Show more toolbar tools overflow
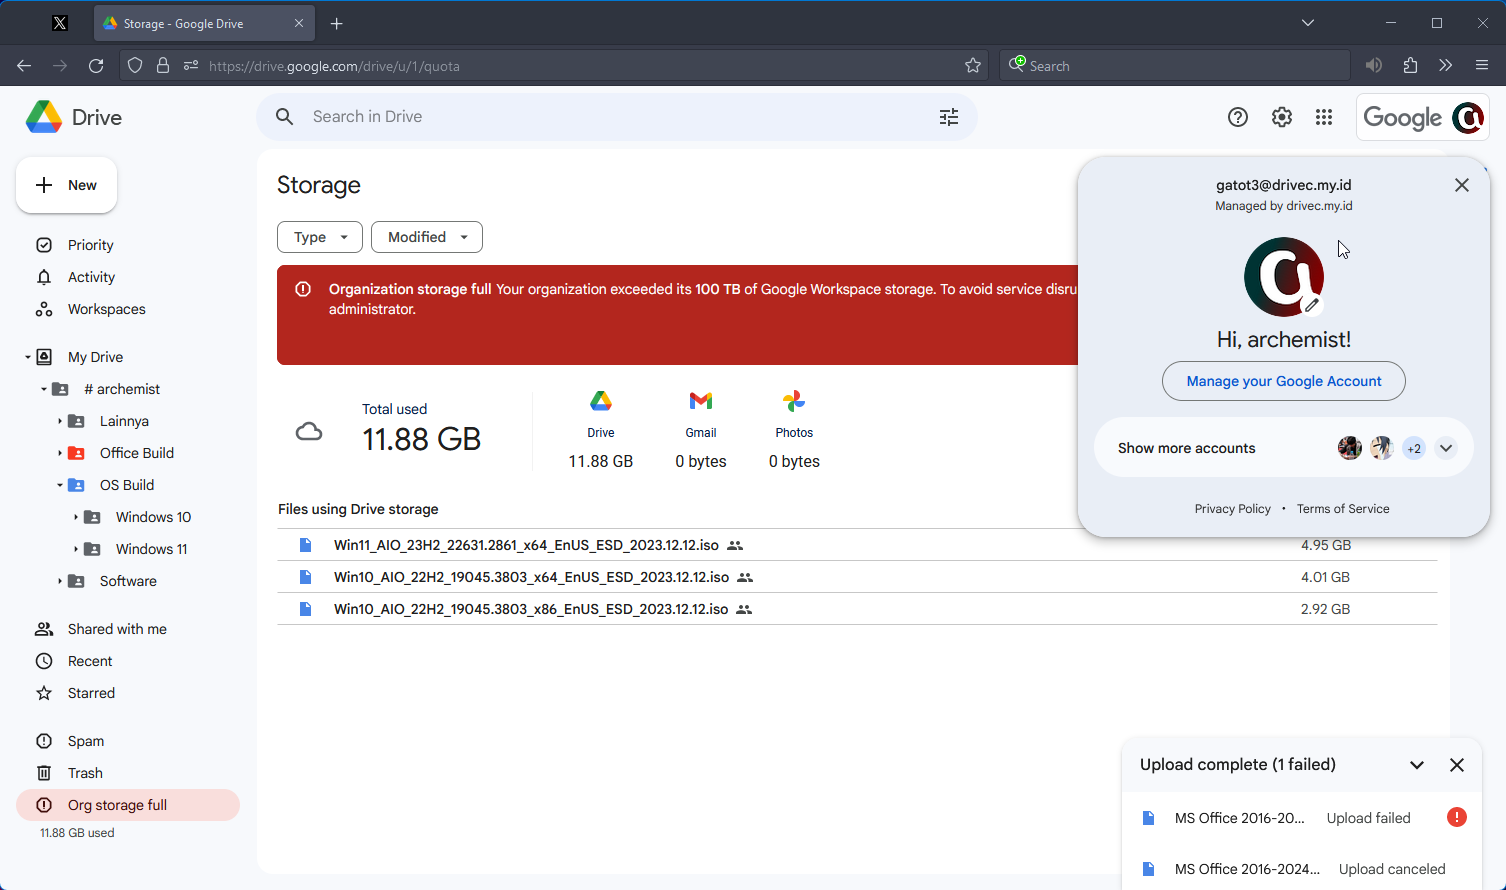The width and height of the screenshot is (1506, 890). point(1446,66)
